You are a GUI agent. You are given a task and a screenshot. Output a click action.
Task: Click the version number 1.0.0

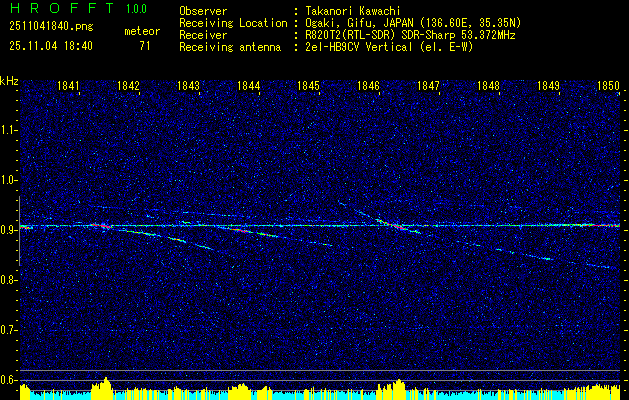point(136,9)
